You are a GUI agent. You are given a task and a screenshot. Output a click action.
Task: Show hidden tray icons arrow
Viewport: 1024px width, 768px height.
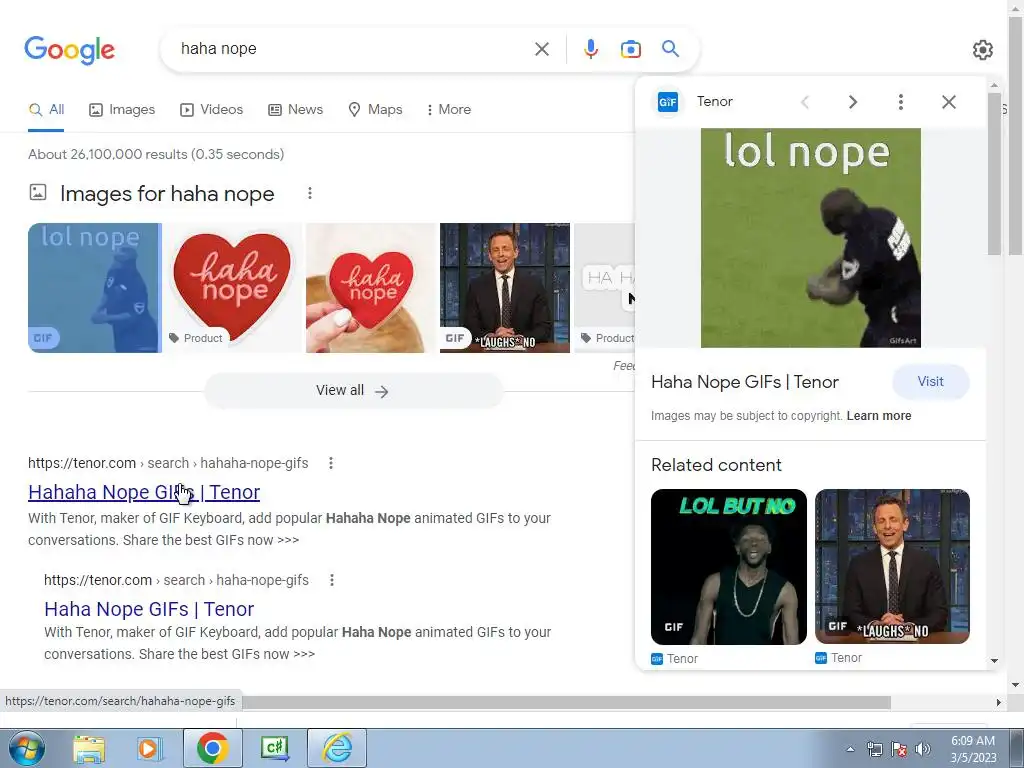point(850,750)
